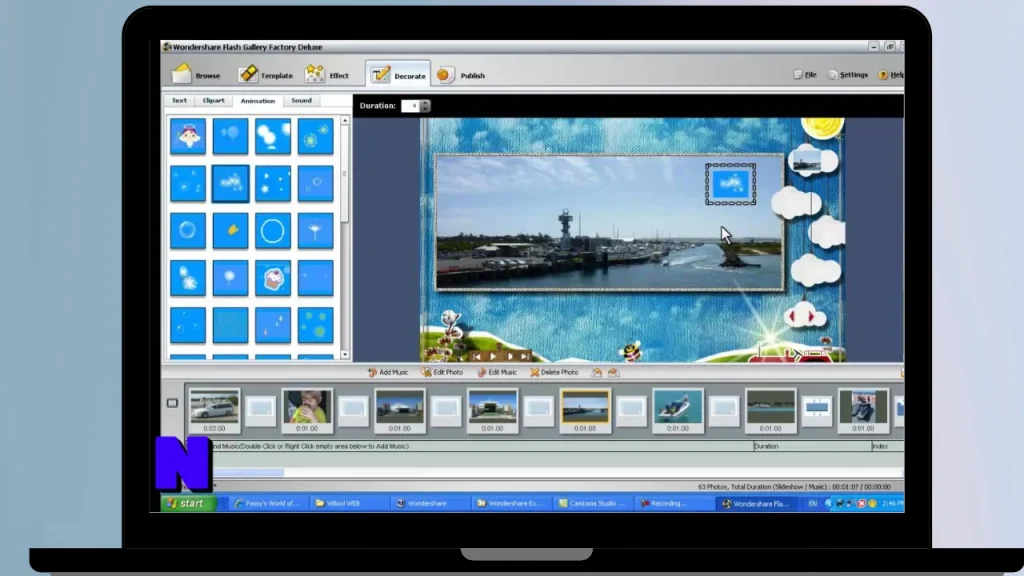Screen dimensions: 1024x576
Task: Choose the soap bubble ring animation
Action: pos(188,231)
